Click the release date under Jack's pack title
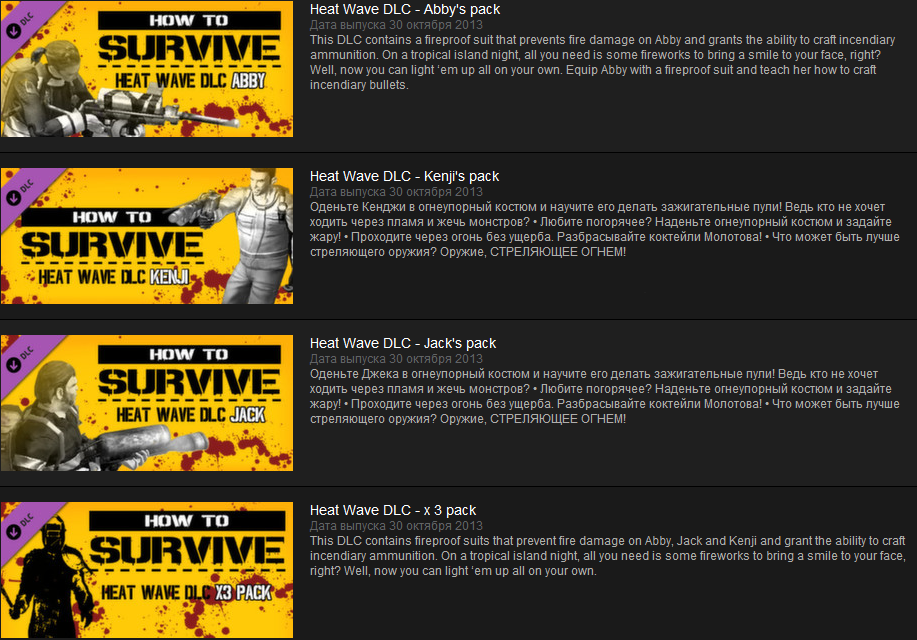Viewport: 917px width, 640px height. (x=396, y=359)
